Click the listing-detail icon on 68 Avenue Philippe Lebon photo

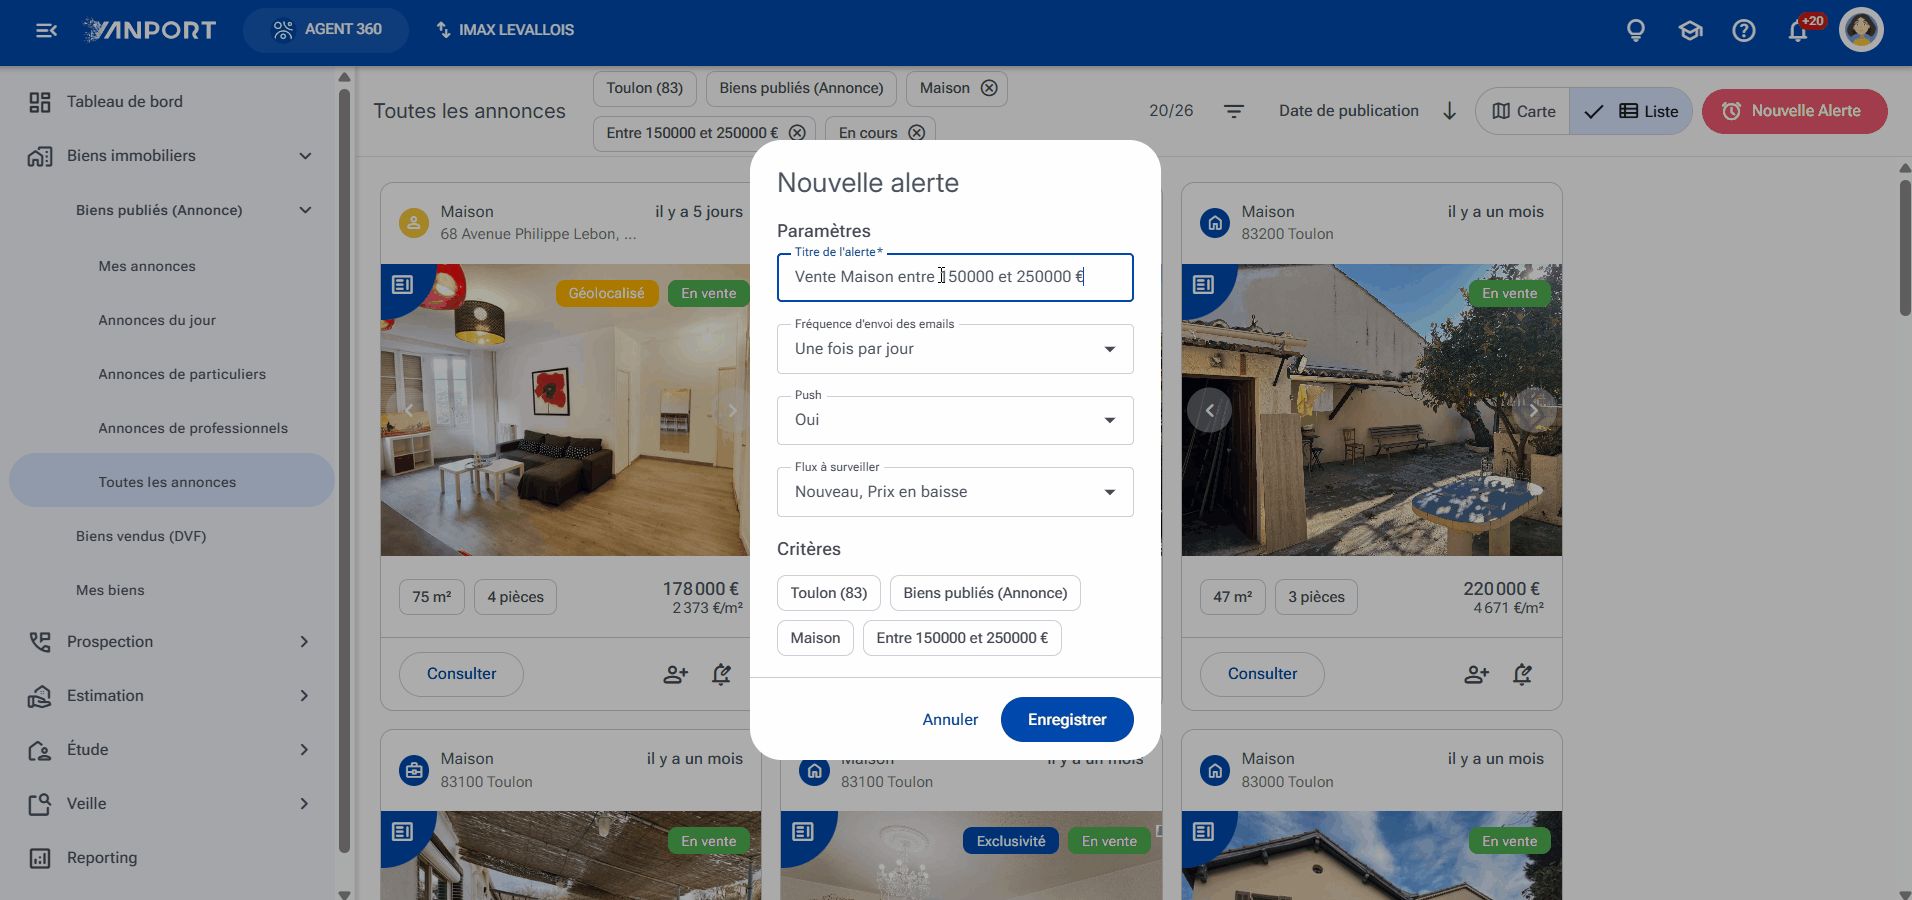(x=403, y=285)
